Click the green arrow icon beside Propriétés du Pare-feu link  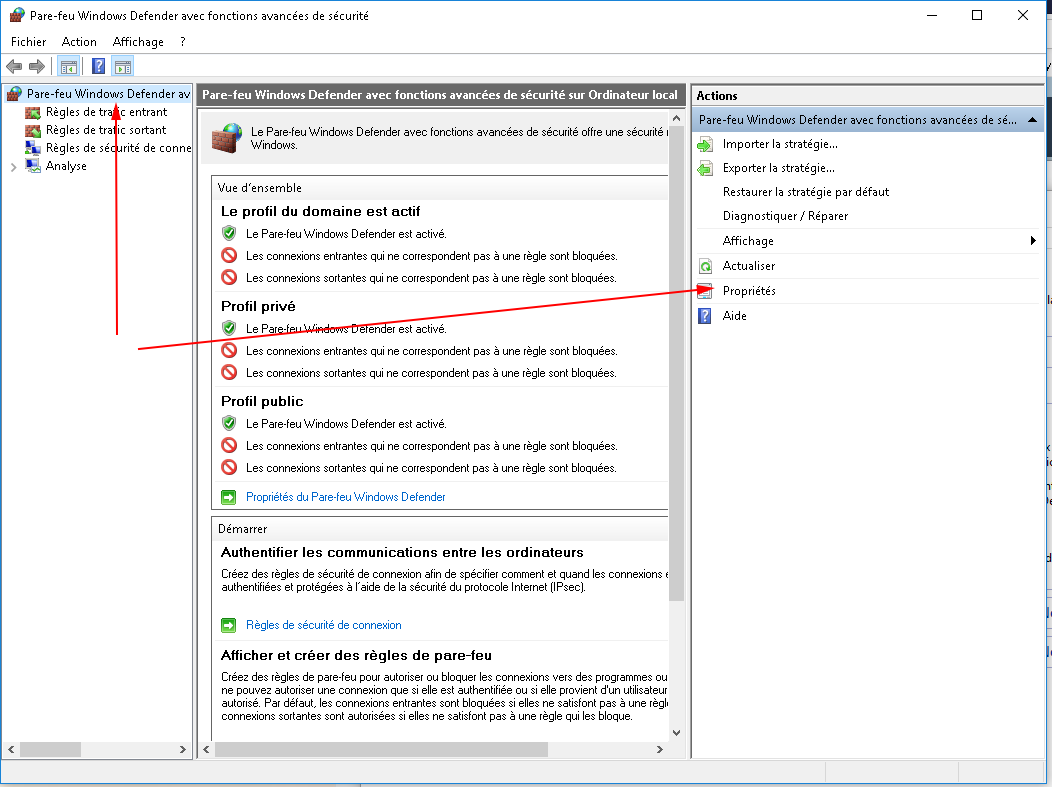click(x=229, y=497)
